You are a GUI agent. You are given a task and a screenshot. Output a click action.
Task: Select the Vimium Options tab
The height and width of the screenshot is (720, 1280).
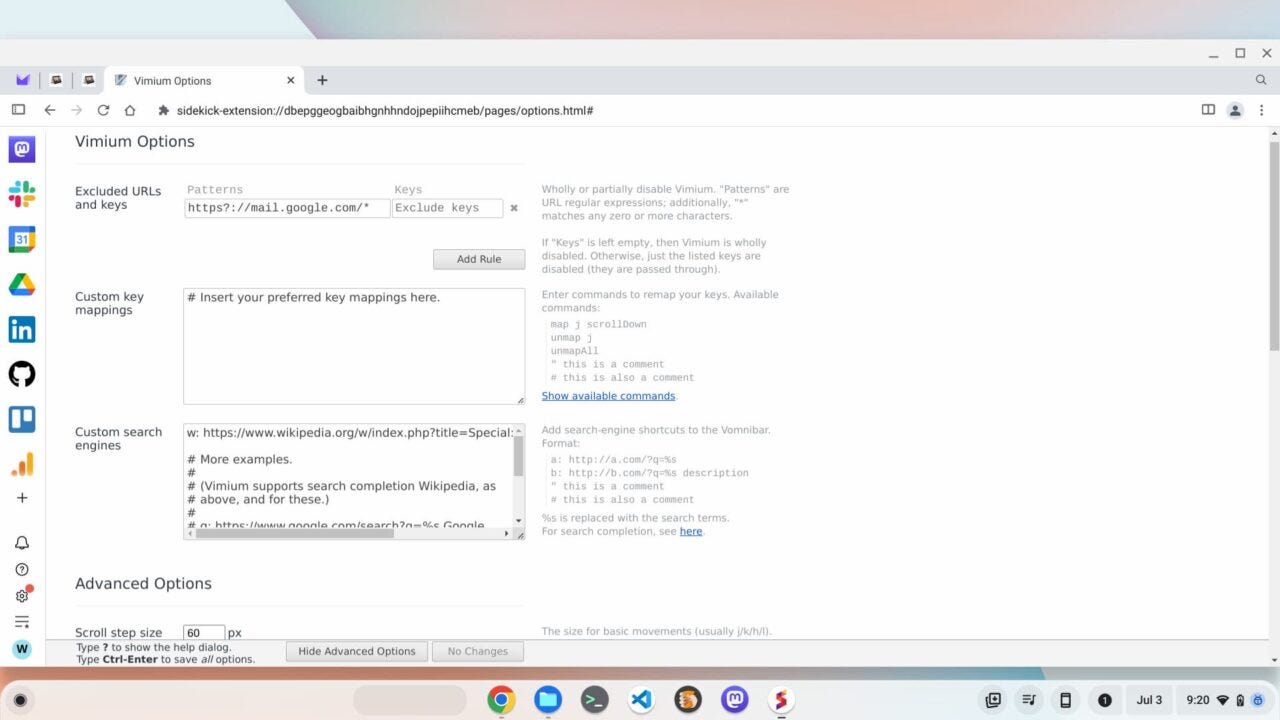pyautogui.click(x=205, y=80)
